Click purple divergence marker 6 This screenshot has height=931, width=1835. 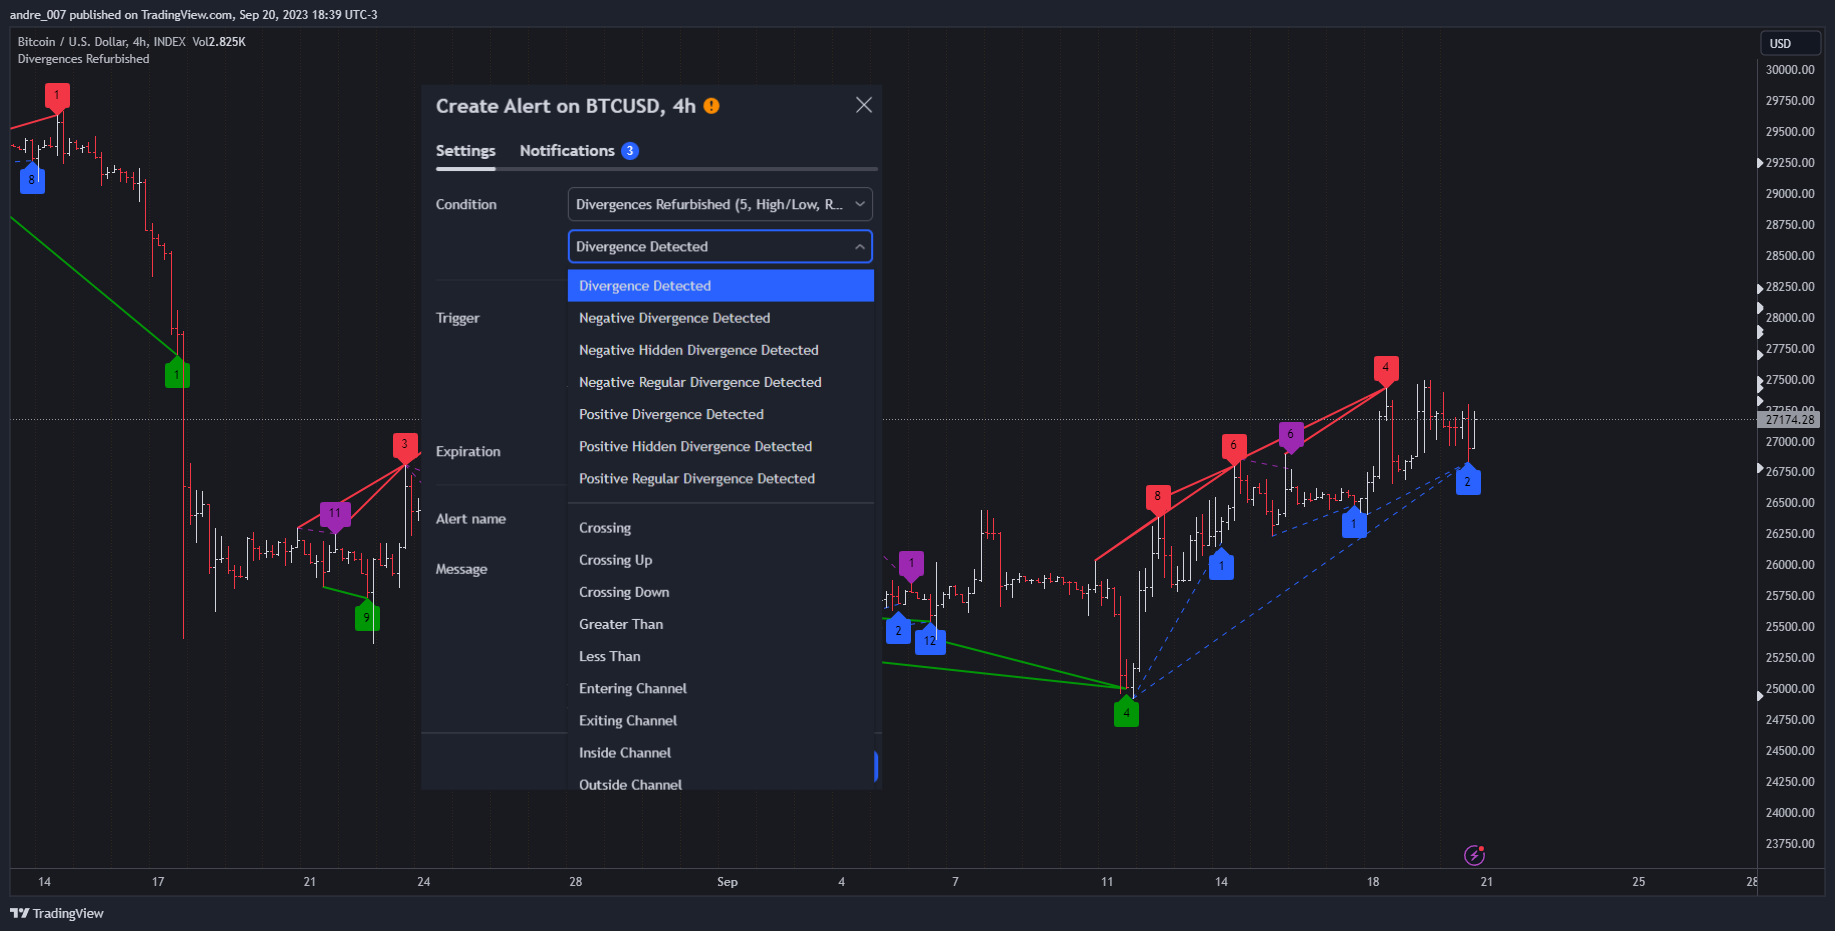point(1291,435)
